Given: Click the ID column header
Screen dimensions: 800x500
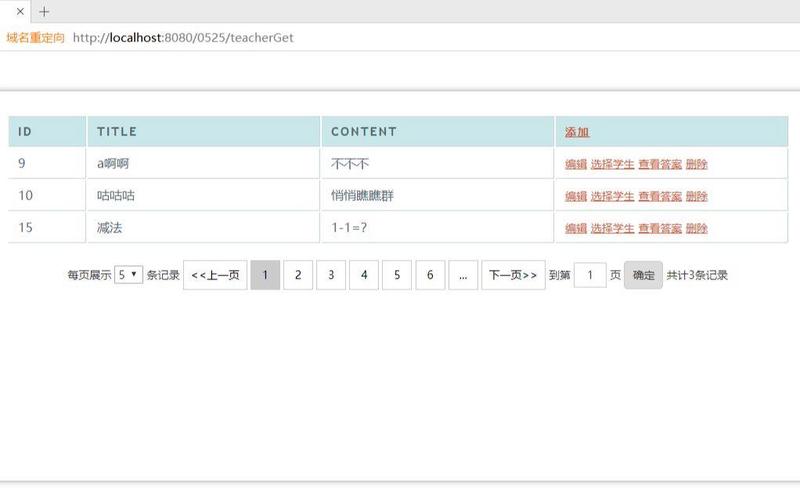Looking at the screenshot, I should [47, 132].
